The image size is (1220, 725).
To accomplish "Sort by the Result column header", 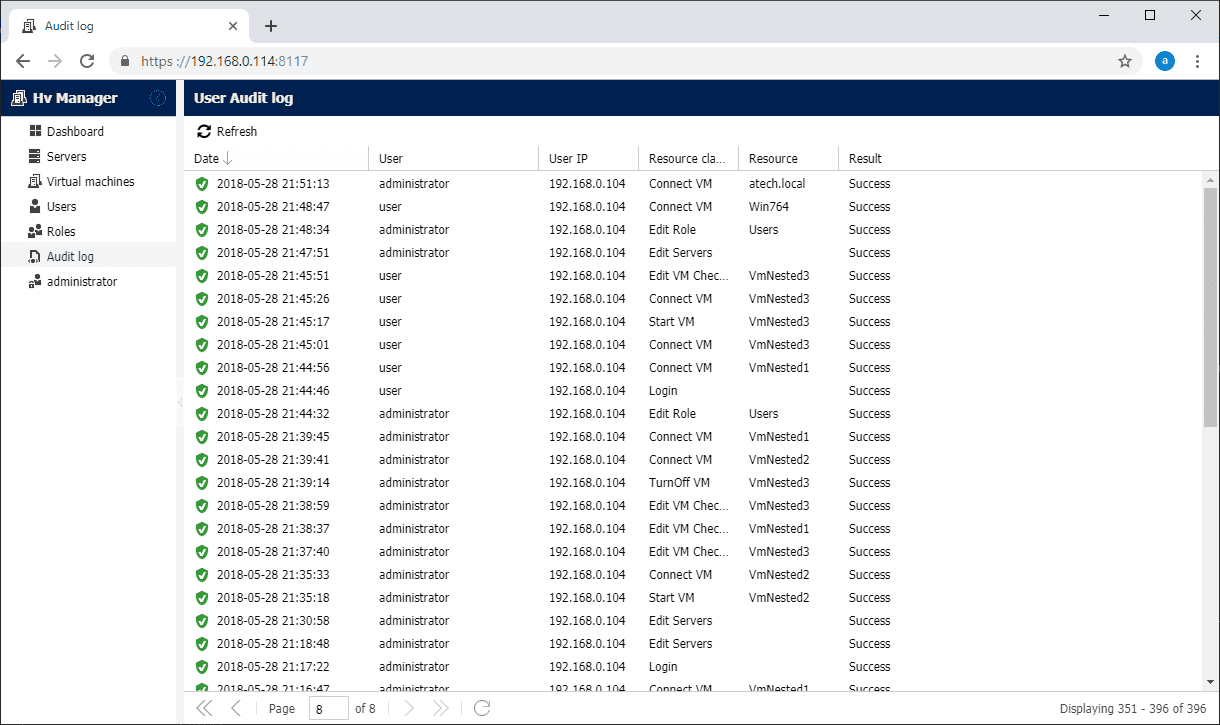I will point(865,159).
